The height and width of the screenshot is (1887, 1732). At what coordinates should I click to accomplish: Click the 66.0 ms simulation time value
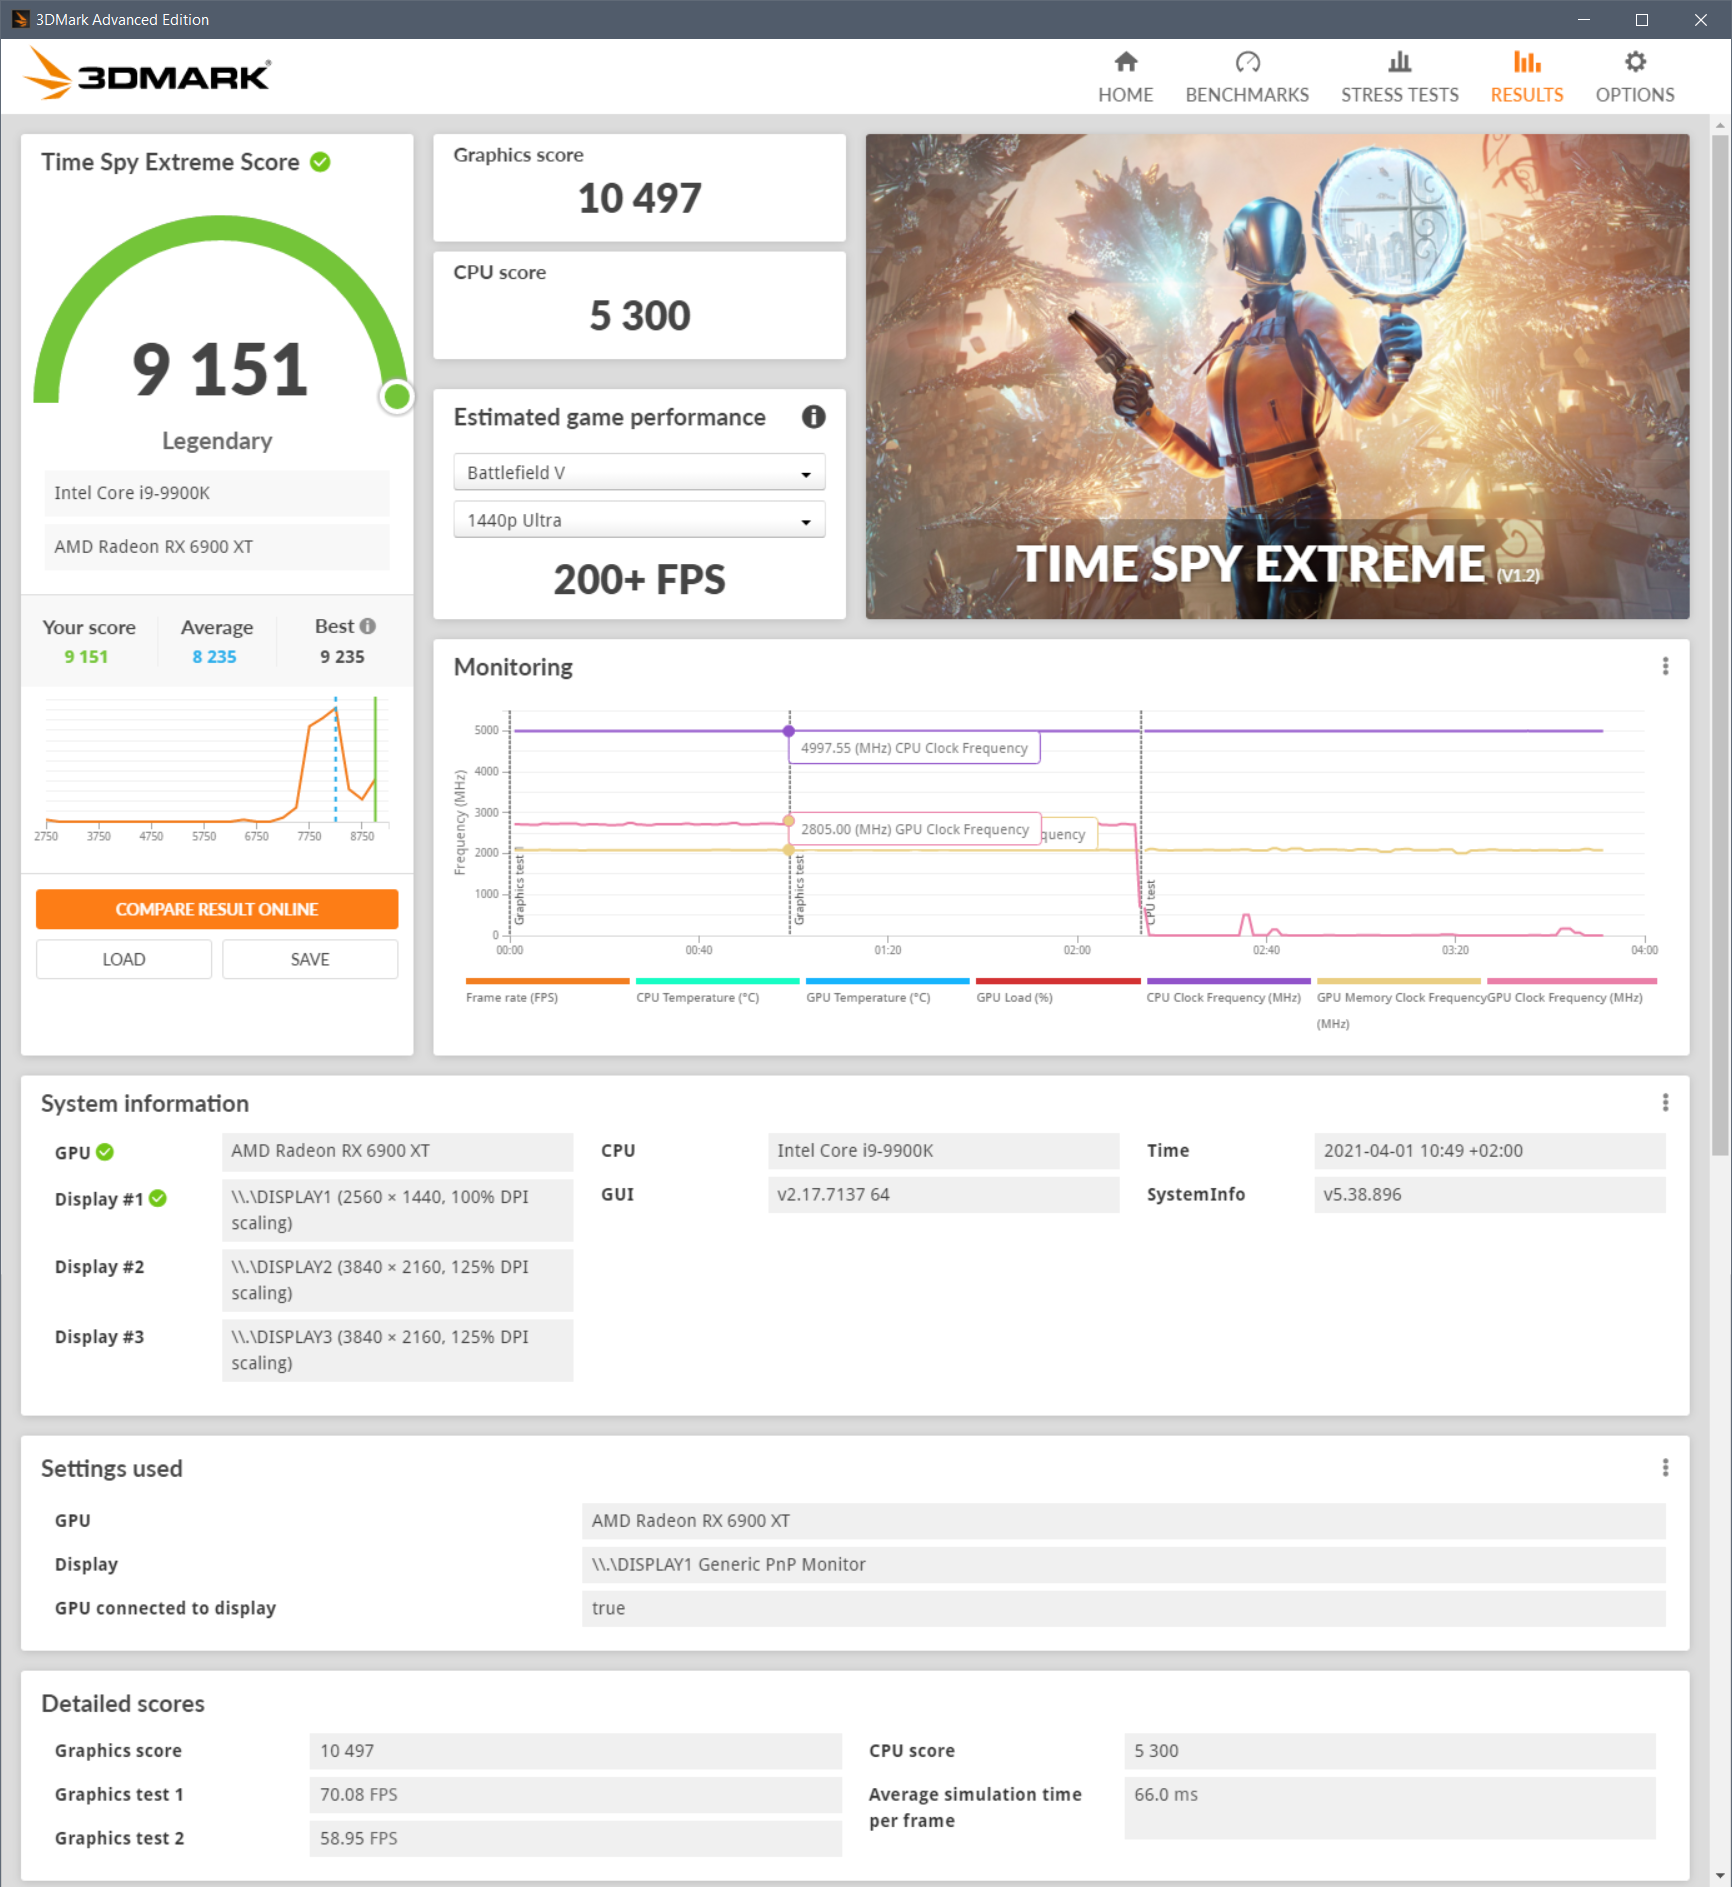pos(1389,1808)
